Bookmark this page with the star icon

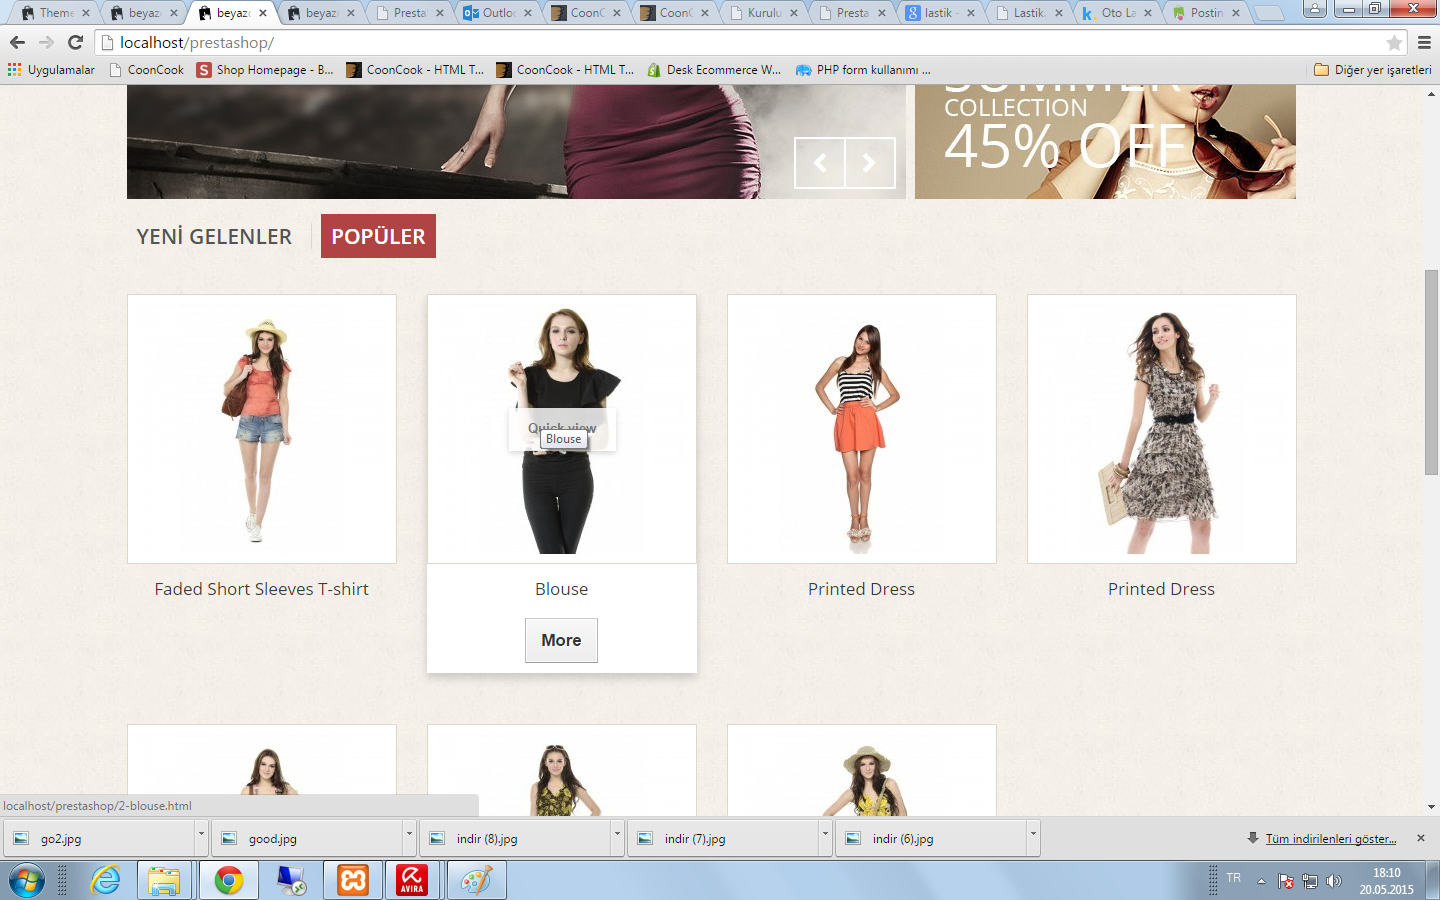pyautogui.click(x=1394, y=43)
